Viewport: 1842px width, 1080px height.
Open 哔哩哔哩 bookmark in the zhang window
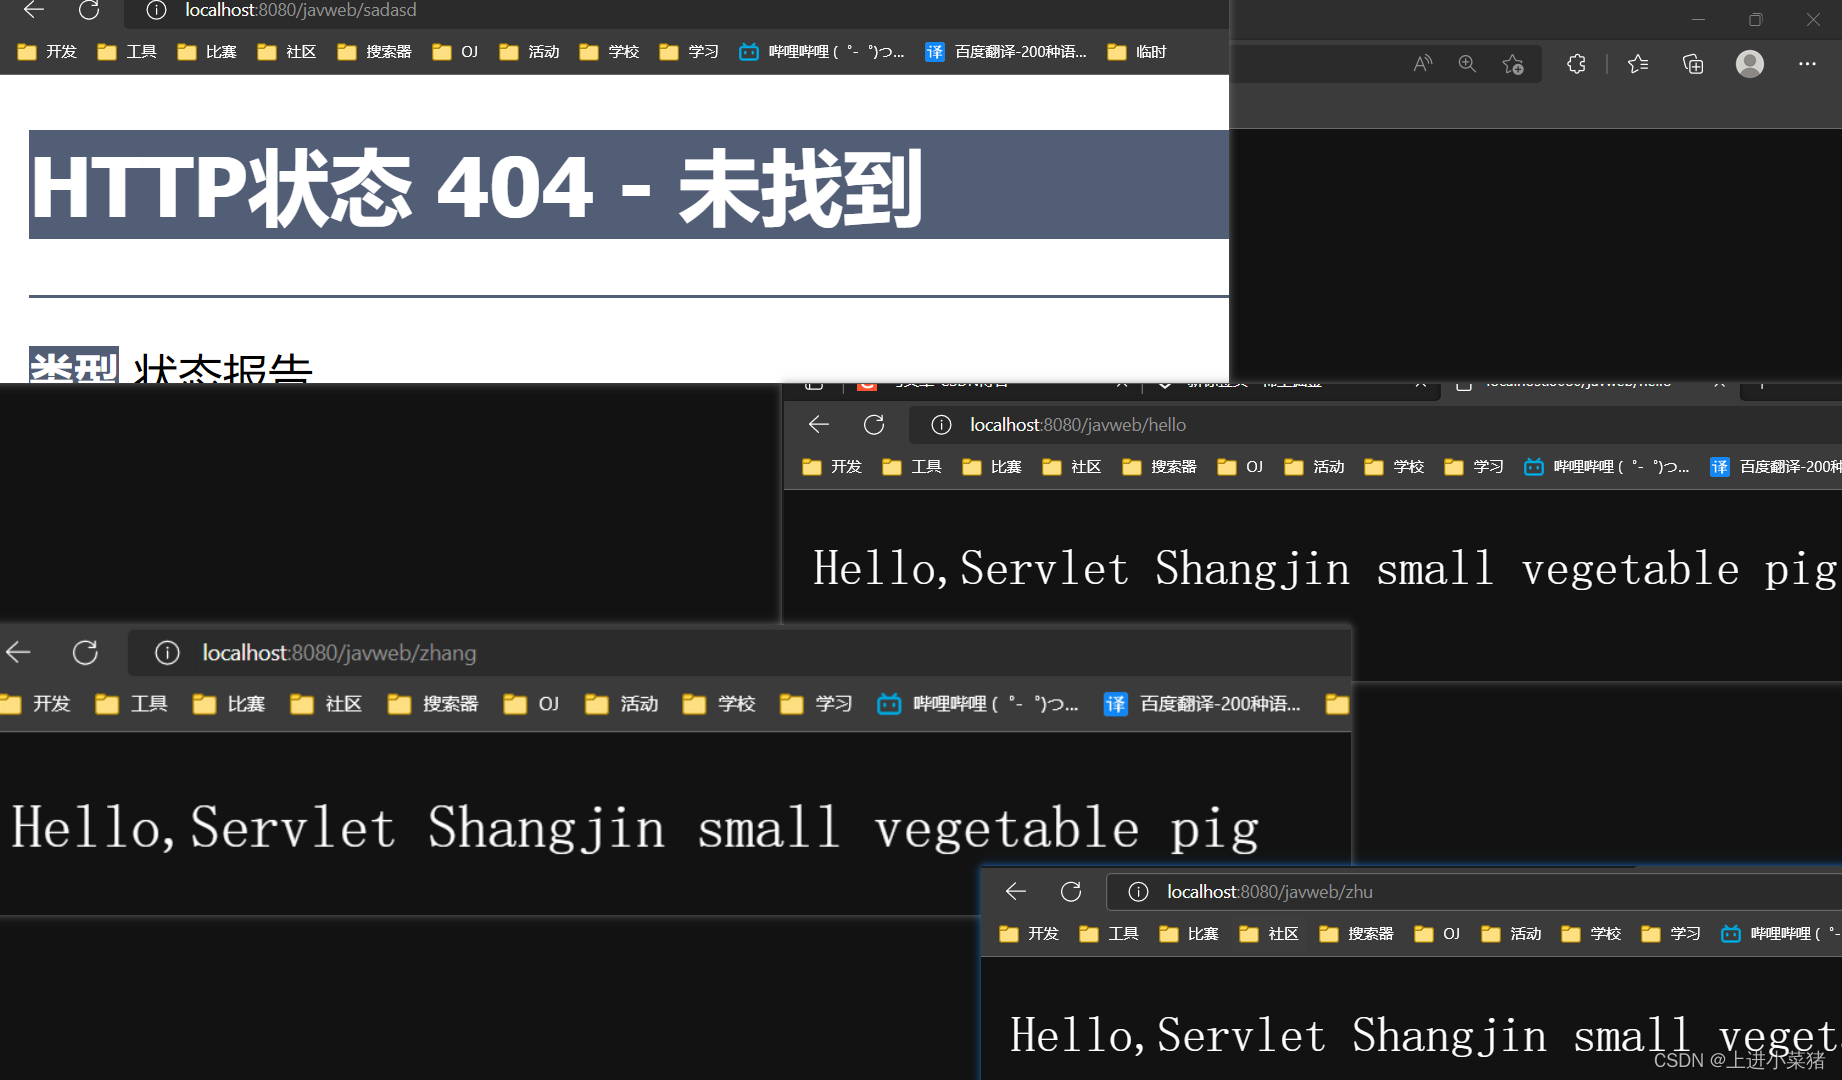click(979, 704)
